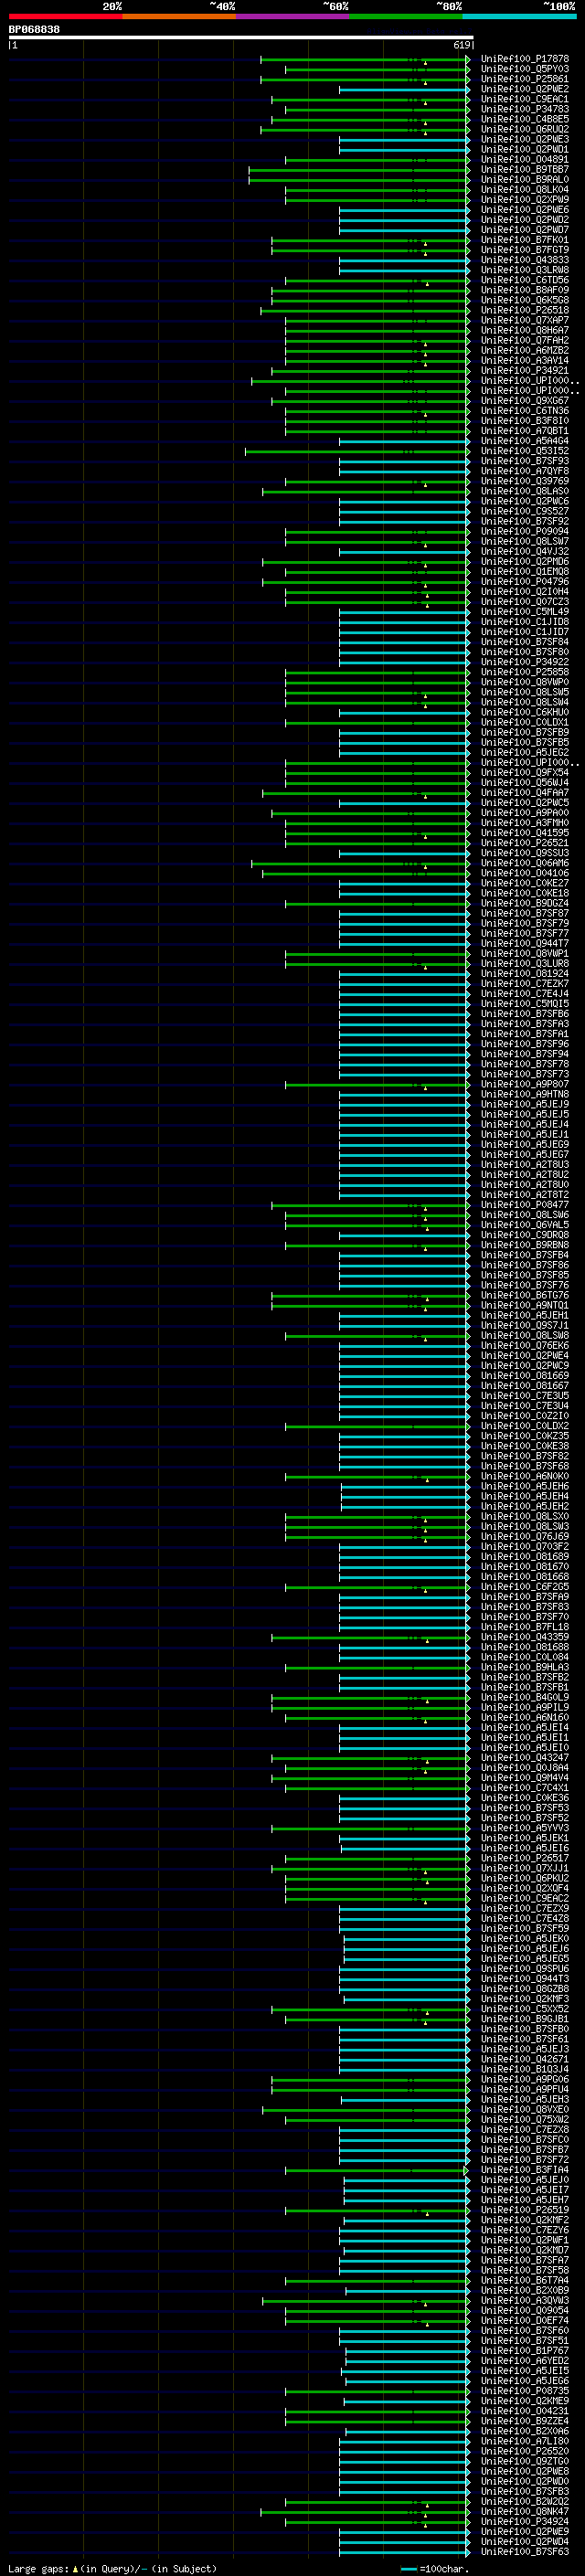
Task: Choose the UniRef100_Q9ZTG0 entry
Action: pyautogui.click(x=525, y=2461)
